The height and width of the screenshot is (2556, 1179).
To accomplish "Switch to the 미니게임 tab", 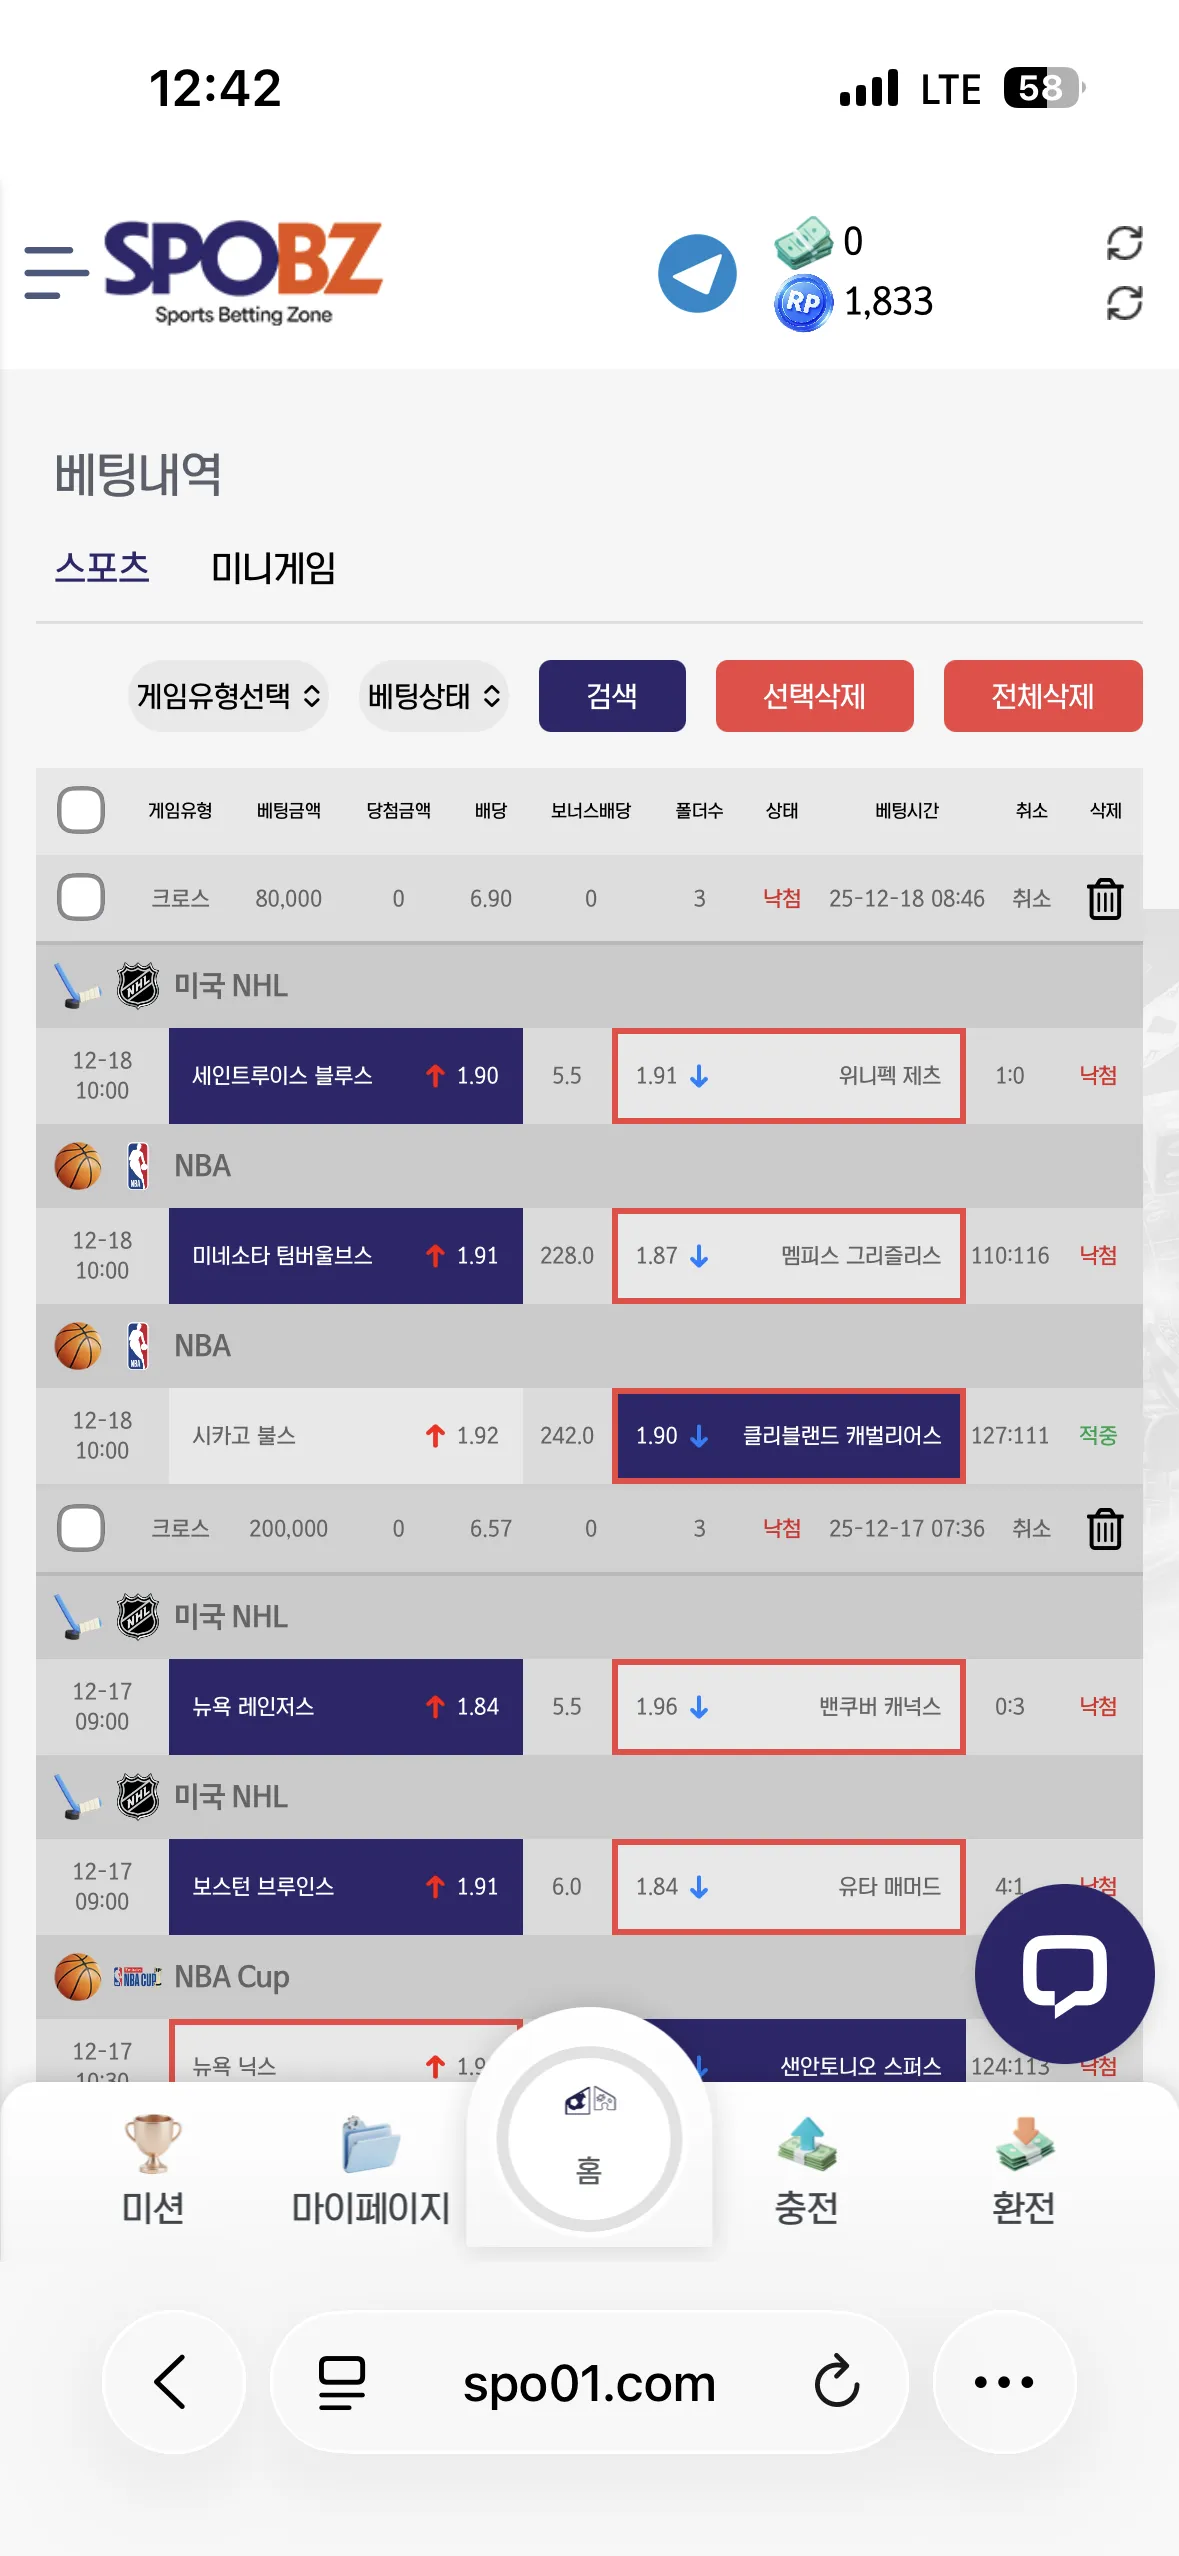I will [273, 568].
